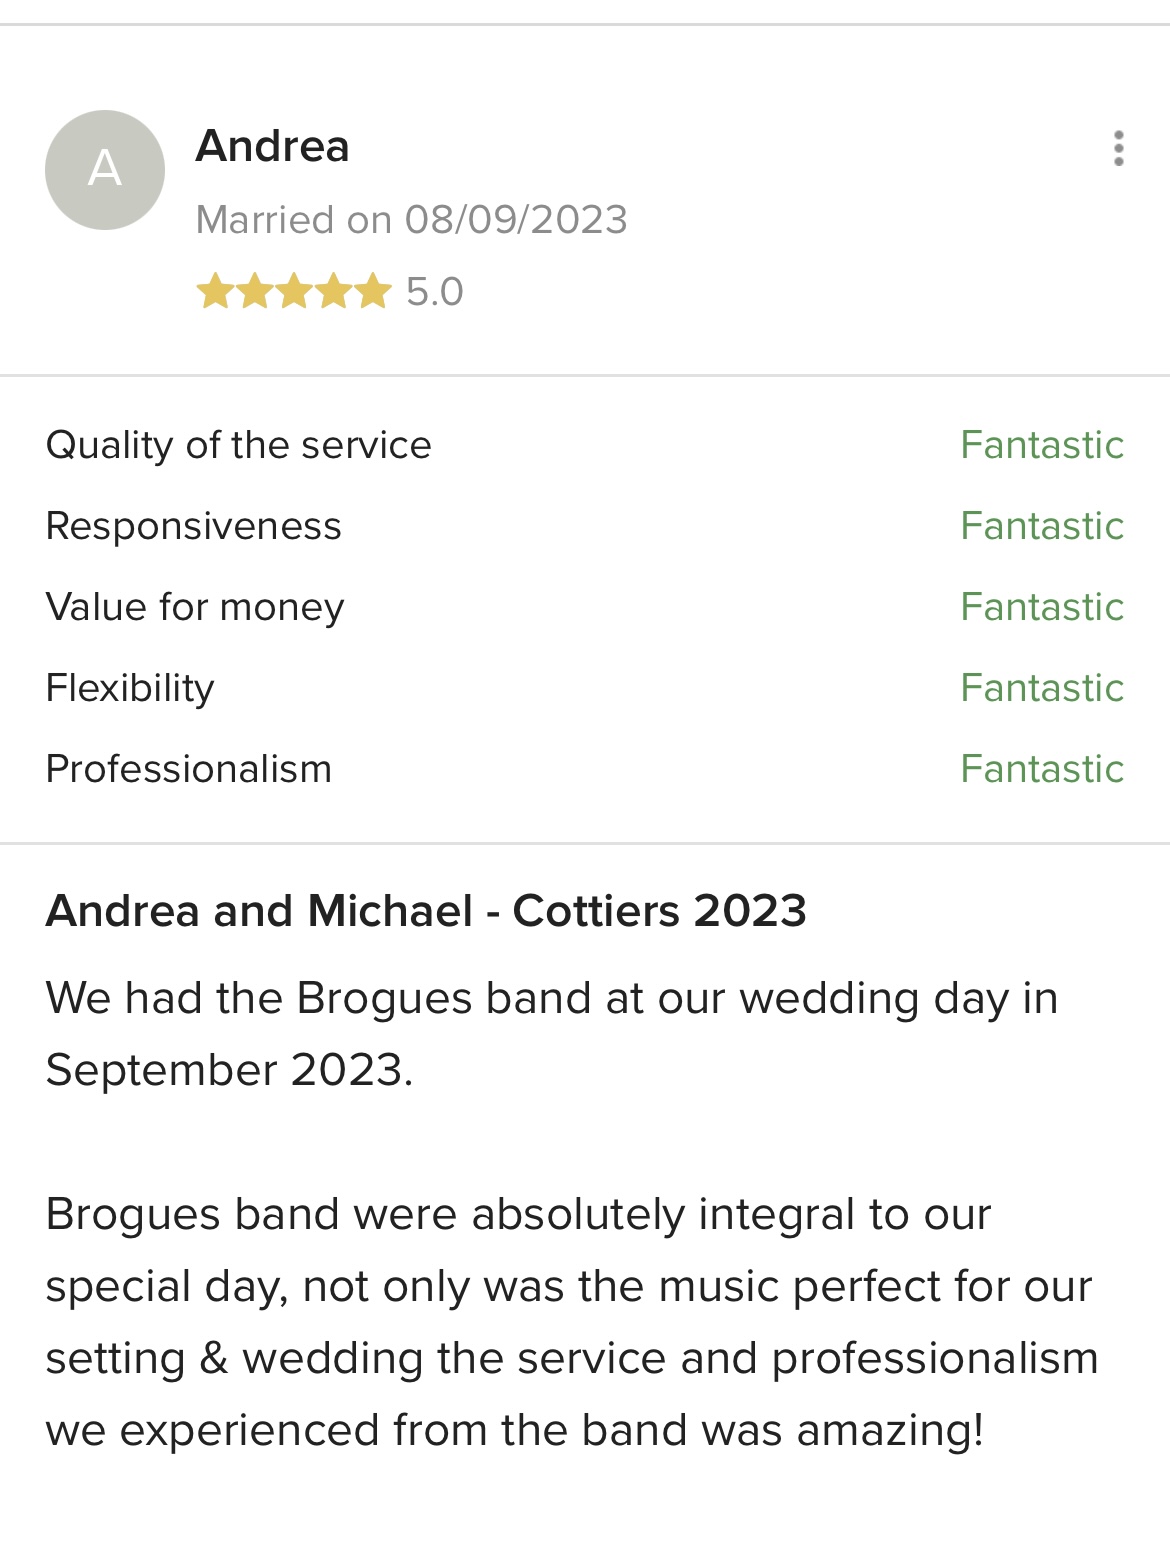Click Andrea's avatar circle
1170x1543 pixels.
coord(105,170)
